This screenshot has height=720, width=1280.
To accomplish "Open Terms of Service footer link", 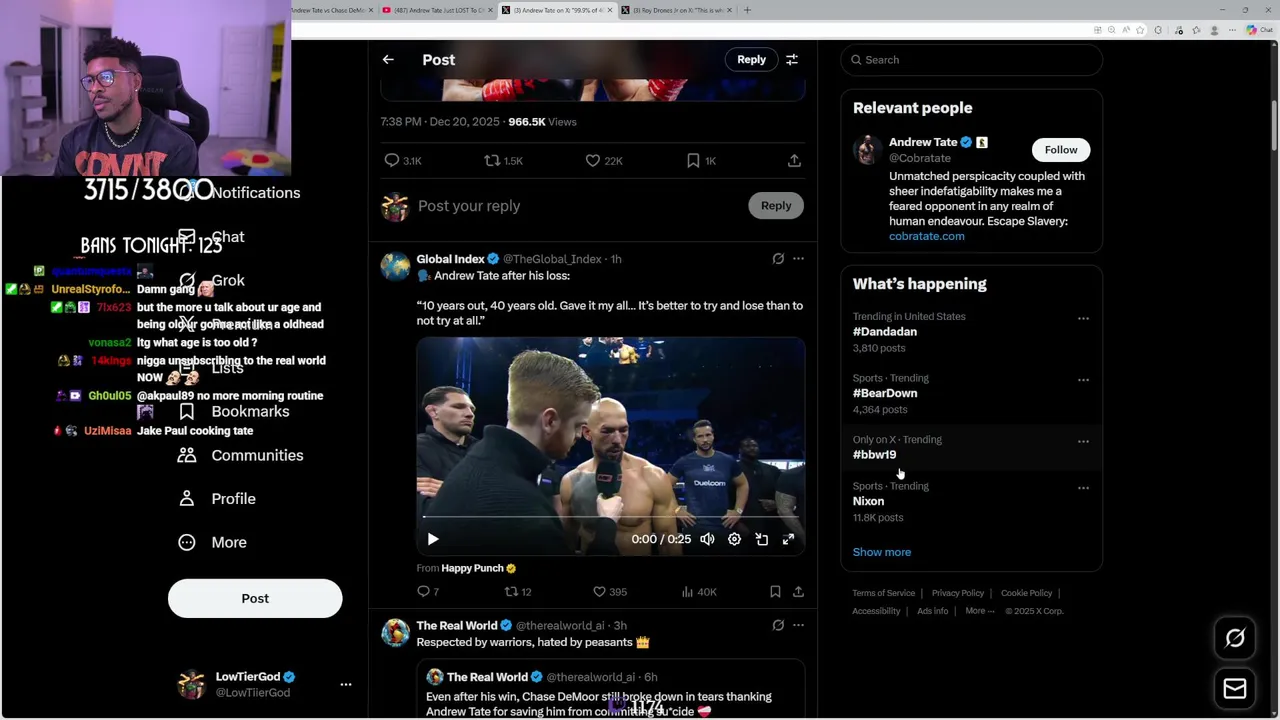I will click(883, 593).
